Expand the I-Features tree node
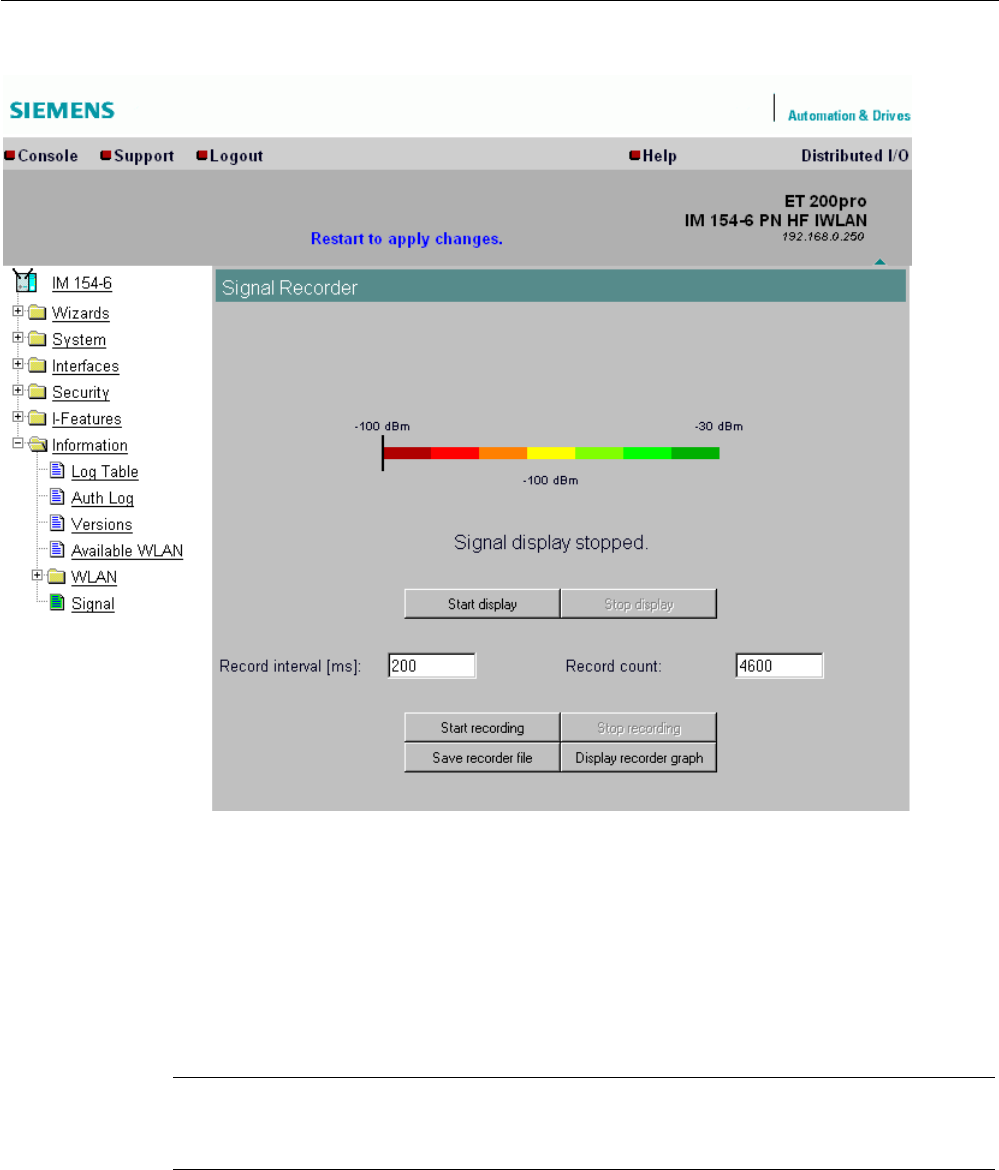This screenshot has width=999, height=1170. click(18, 417)
